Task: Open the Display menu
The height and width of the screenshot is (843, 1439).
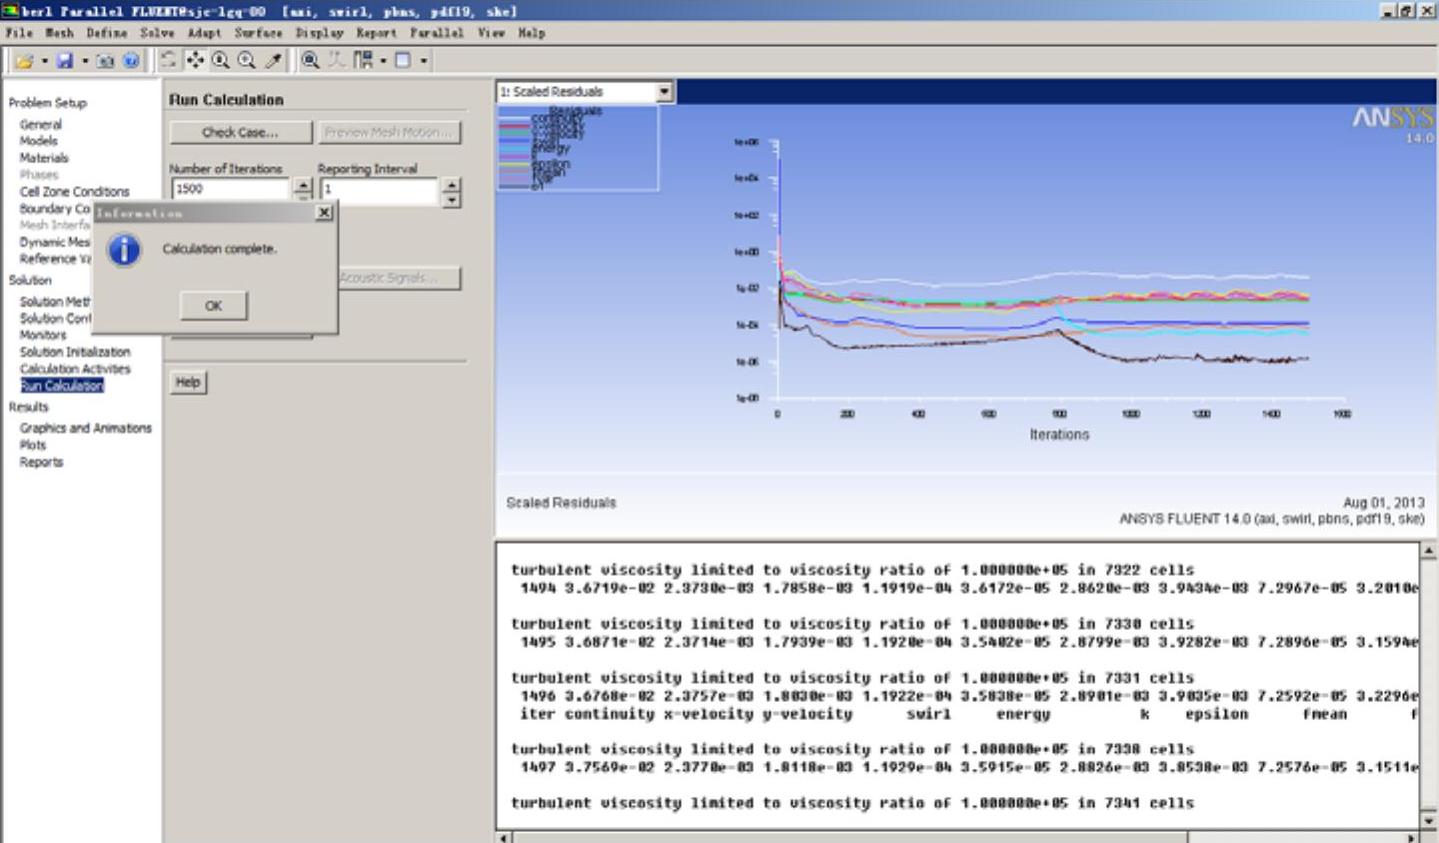Action: coord(319,33)
